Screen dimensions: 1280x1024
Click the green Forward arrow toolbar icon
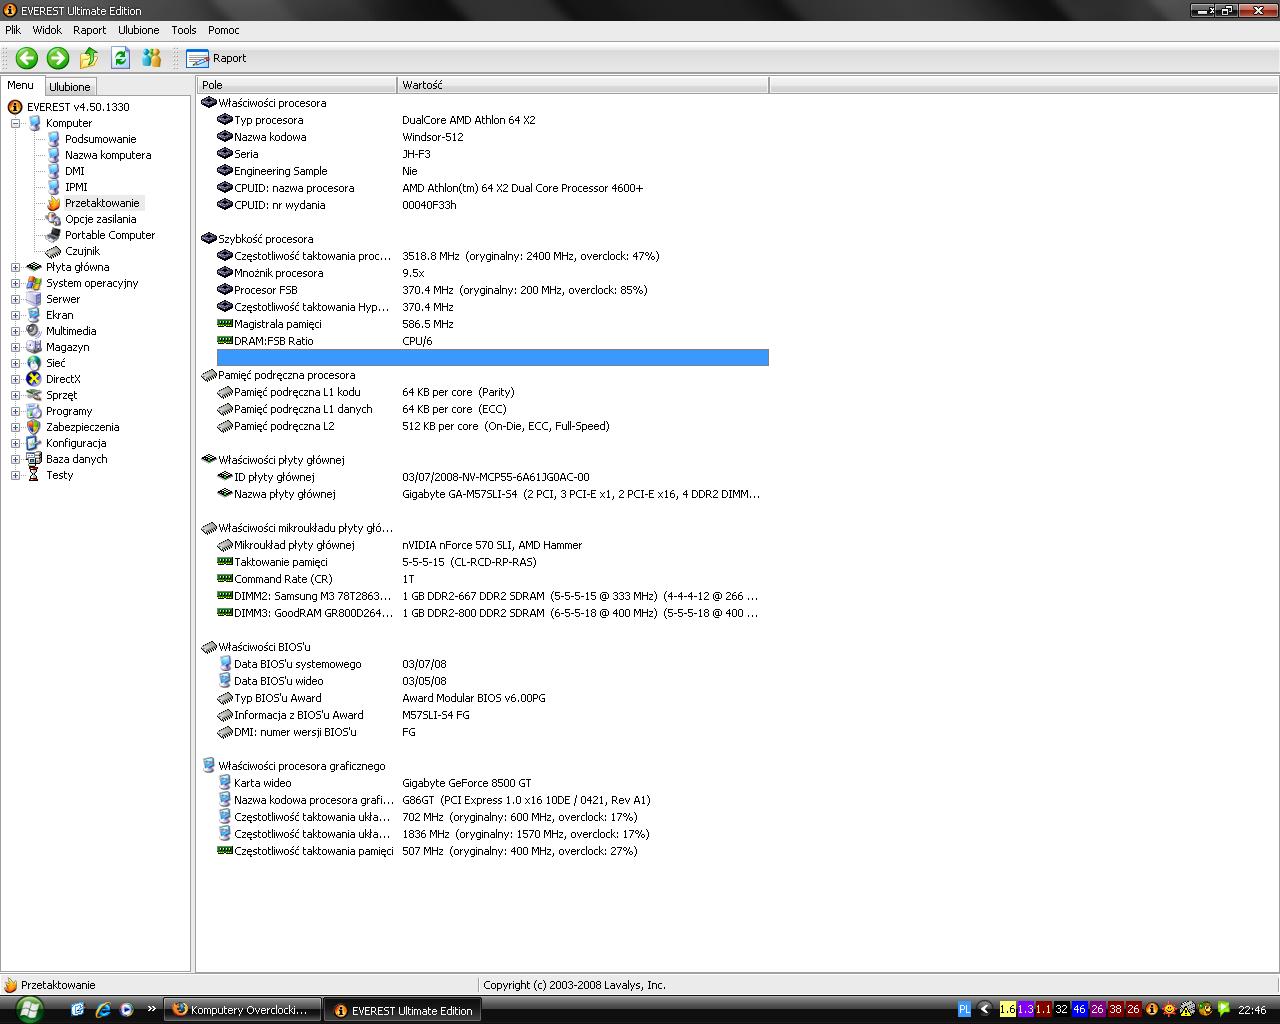pos(58,58)
